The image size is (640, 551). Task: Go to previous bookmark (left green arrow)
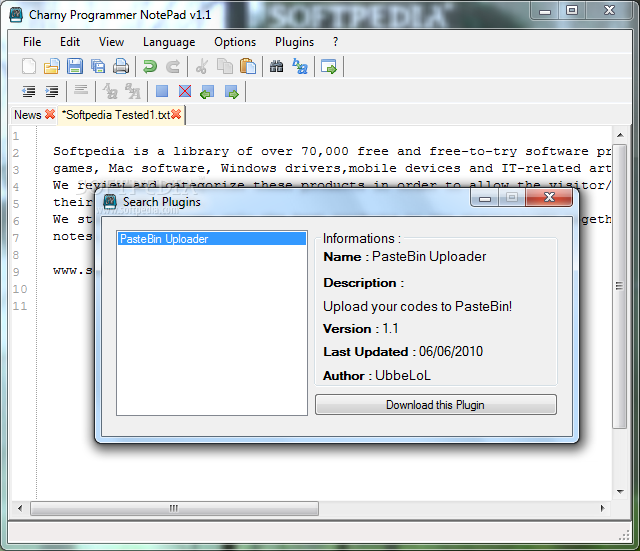(x=207, y=92)
